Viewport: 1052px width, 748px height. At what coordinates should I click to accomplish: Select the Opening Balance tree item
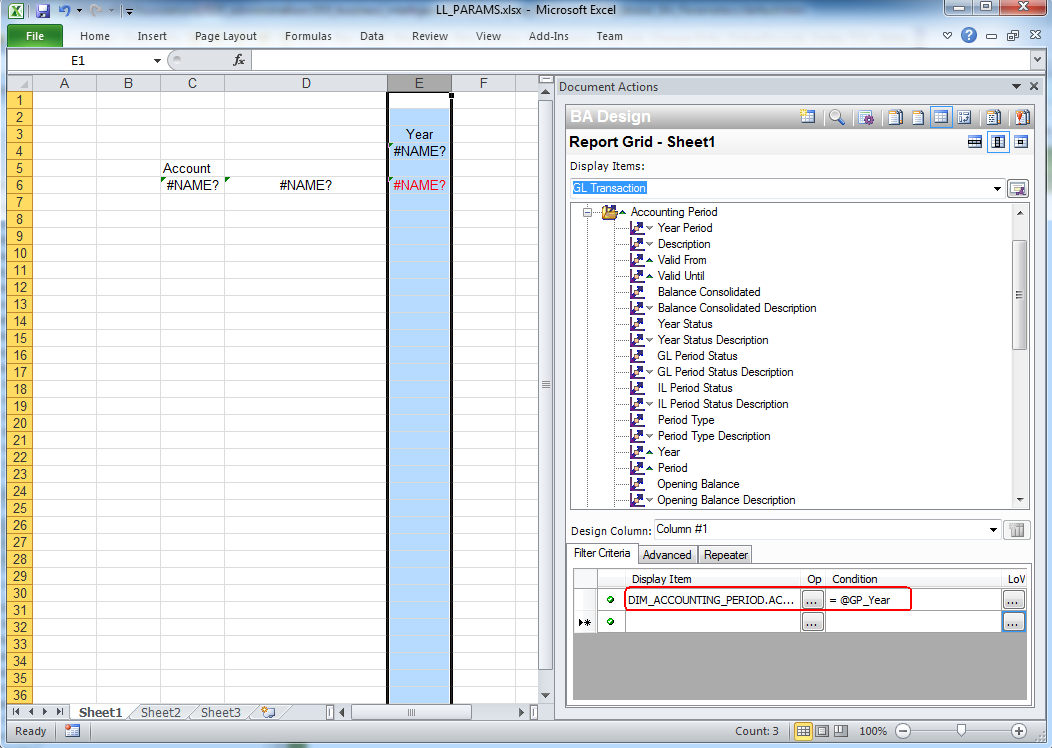click(x=698, y=484)
